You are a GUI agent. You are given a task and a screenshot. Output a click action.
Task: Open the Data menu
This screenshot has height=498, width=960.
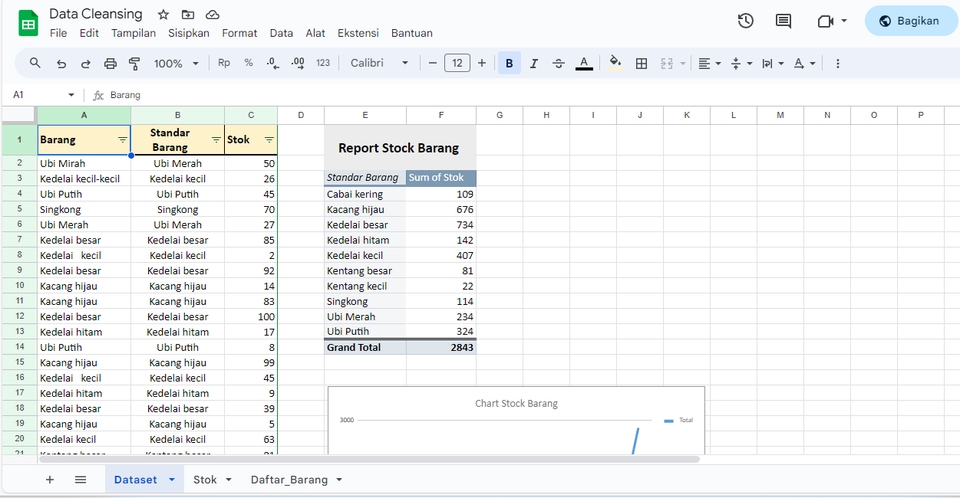281,33
